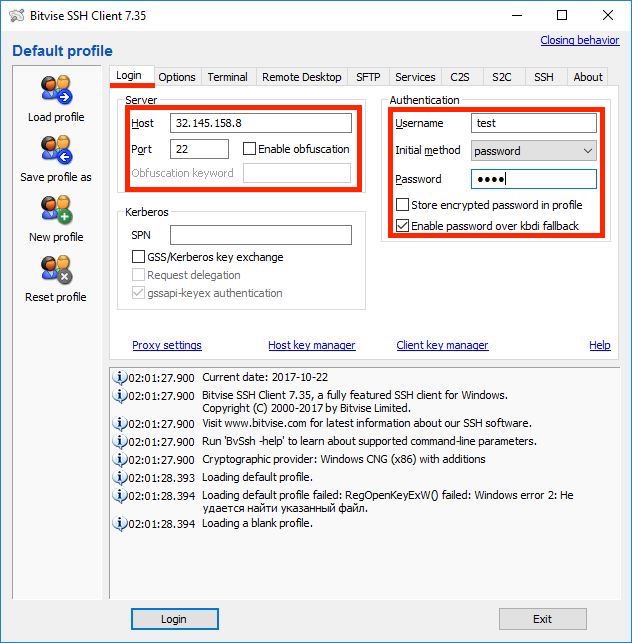This screenshot has height=643, width=632.
Task: Click info icon beside 'Bitvise SSH Client 7.35, a fully featured' entry
Action: (119, 395)
